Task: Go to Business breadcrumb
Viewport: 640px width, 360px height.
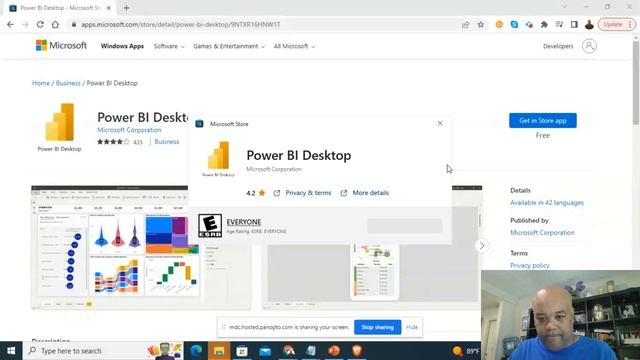Action: 68,83
